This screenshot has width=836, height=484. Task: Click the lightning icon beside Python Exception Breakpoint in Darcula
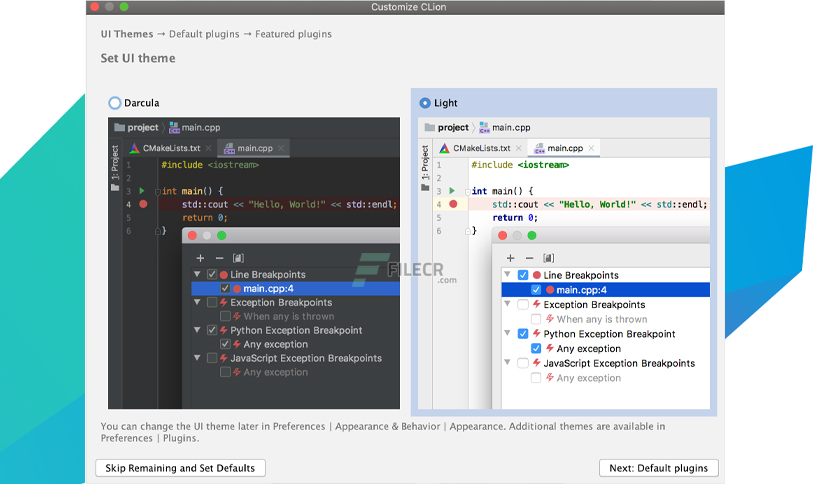[x=224, y=330]
